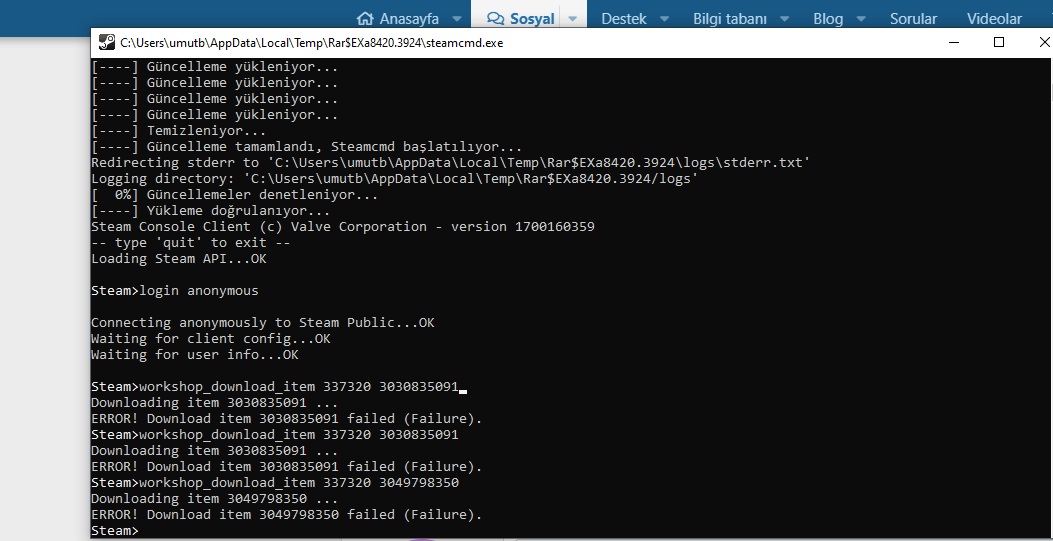Maximize the steamcmd console window
Image resolution: width=1053 pixels, height=541 pixels.
(x=998, y=42)
